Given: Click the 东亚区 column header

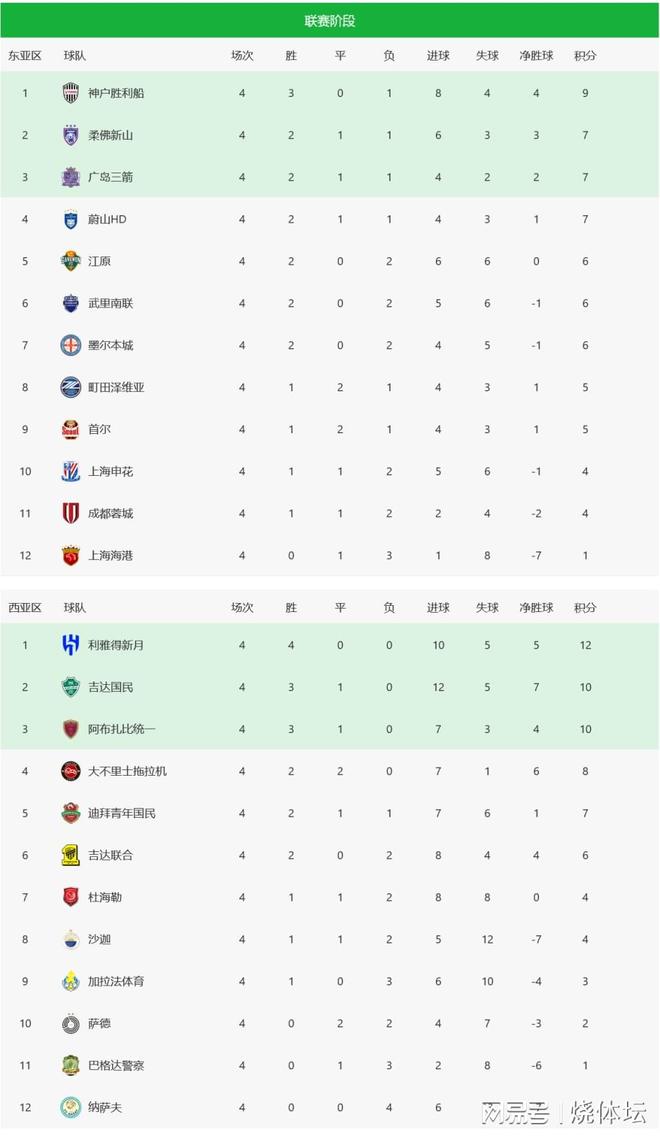Looking at the screenshot, I should tap(25, 56).
